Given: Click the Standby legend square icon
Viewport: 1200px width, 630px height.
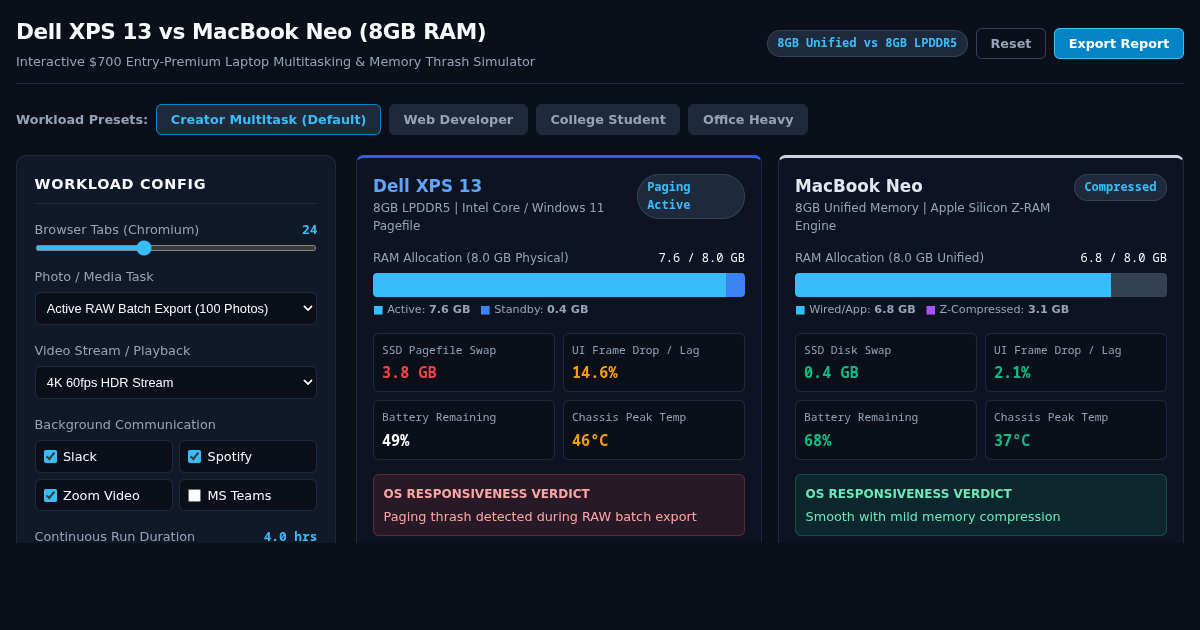Looking at the screenshot, I should (485, 310).
